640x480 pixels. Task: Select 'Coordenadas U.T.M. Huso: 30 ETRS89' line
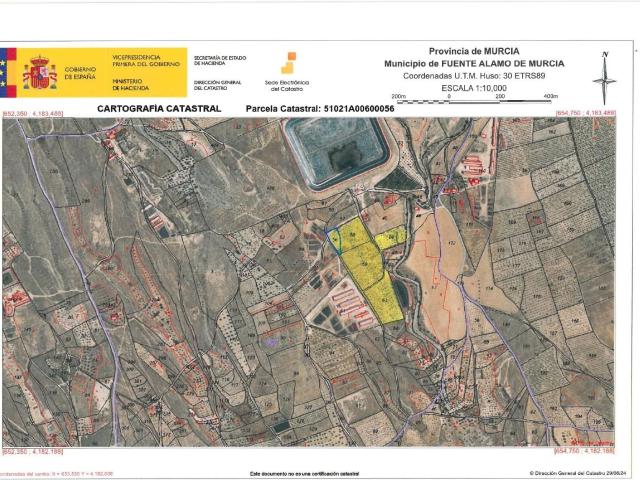pyautogui.click(x=474, y=76)
